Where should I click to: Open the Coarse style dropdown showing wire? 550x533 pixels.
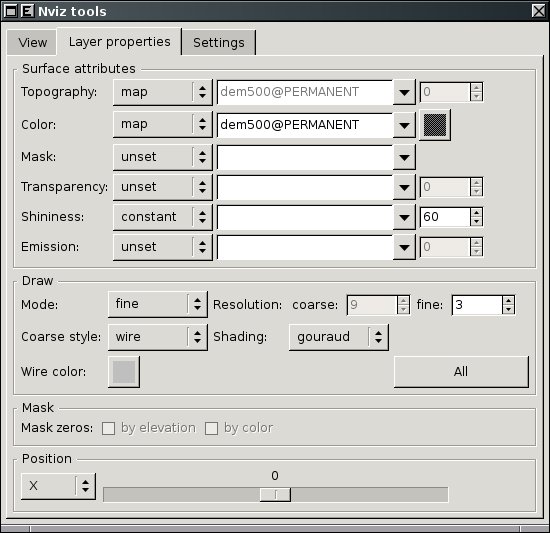(158, 337)
